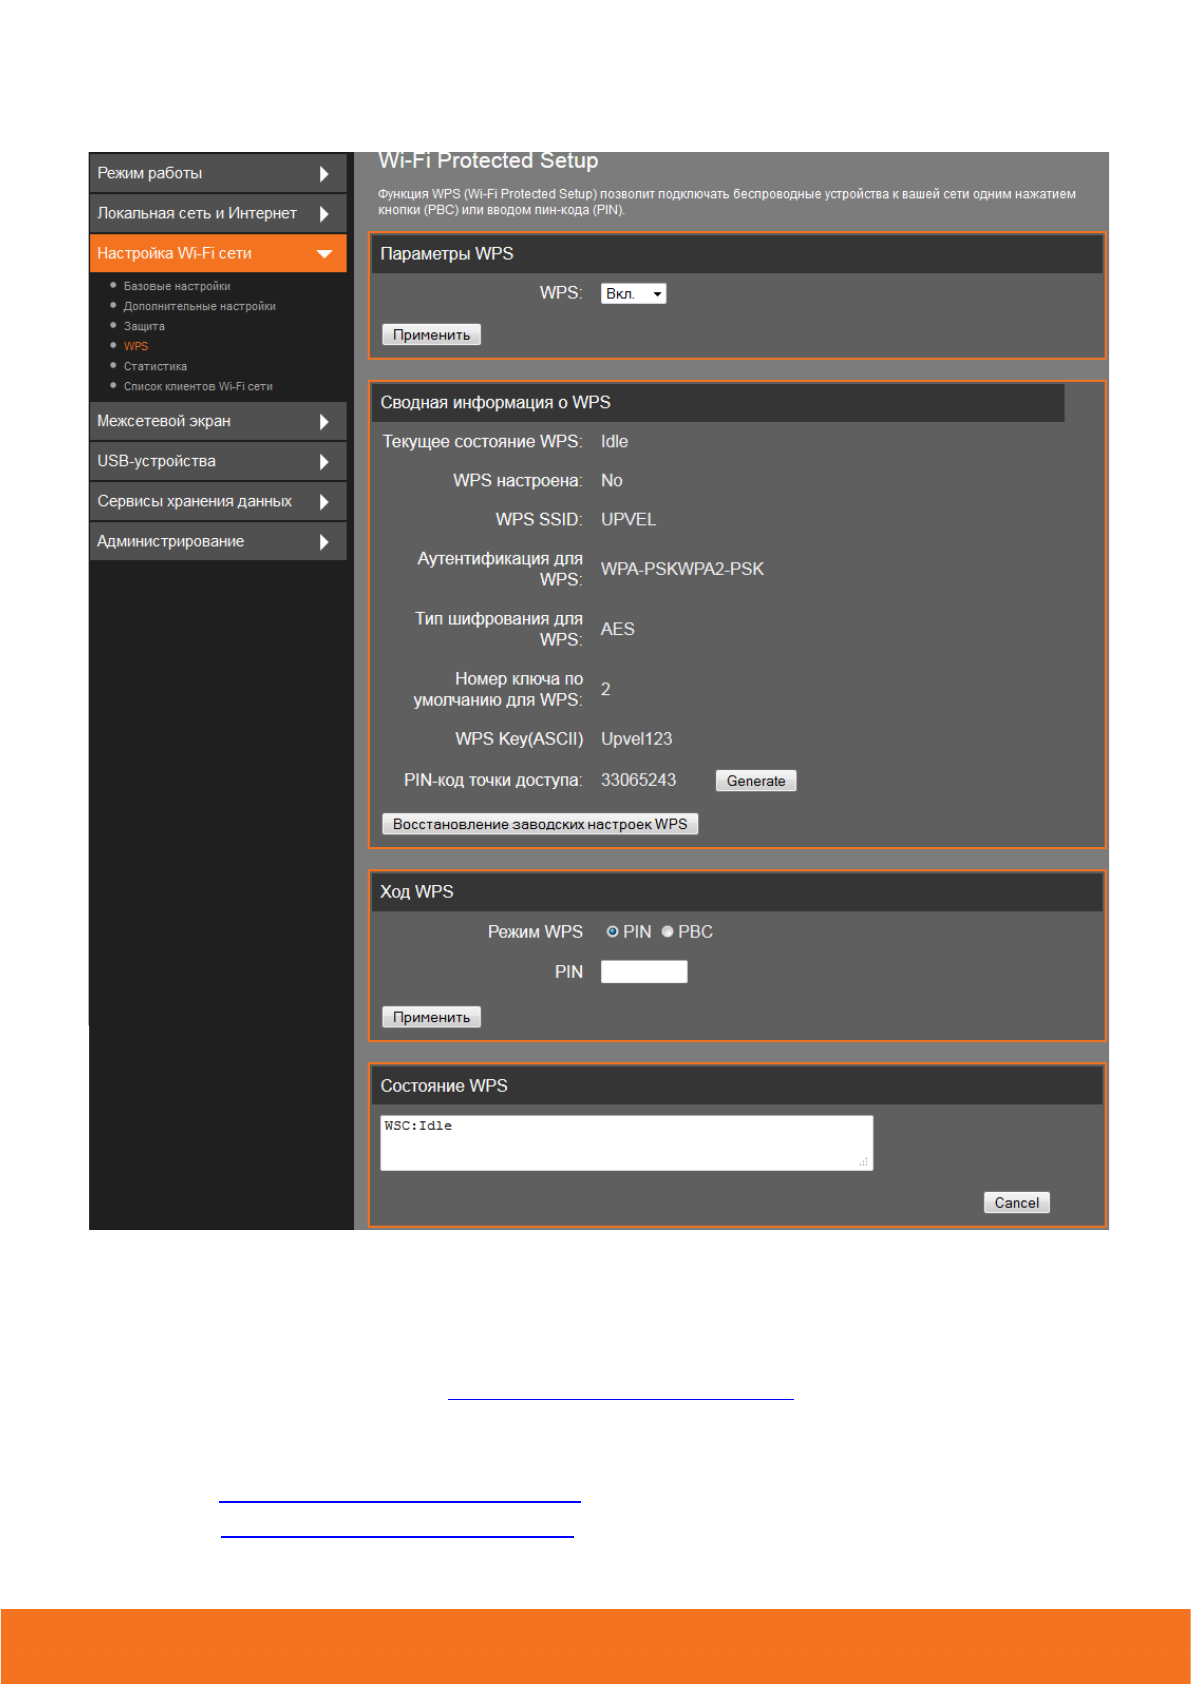Apply WPS parameters with Применить button

pyautogui.click(x=431, y=335)
